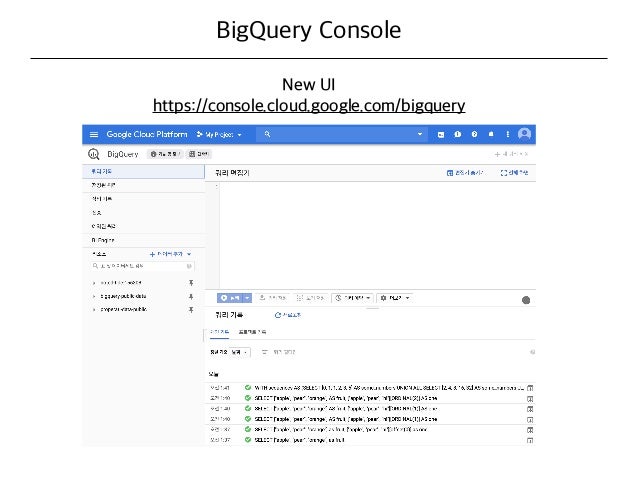The image size is (638, 479).
Task: Click the search magnifier icon in top bar
Action: (267, 134)
